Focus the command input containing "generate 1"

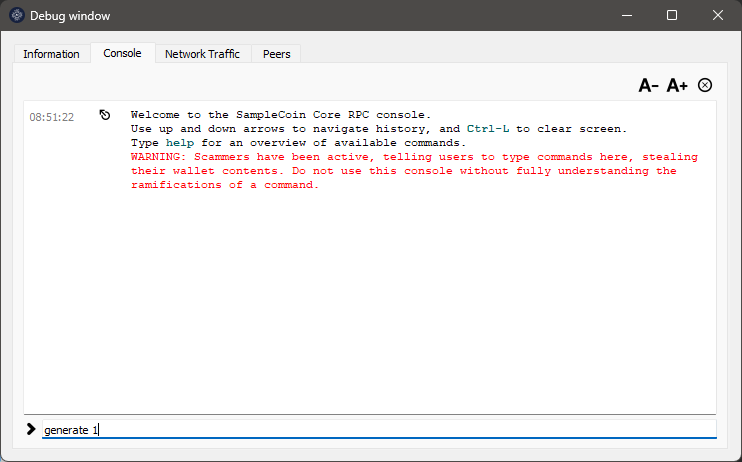click(380, 430)
